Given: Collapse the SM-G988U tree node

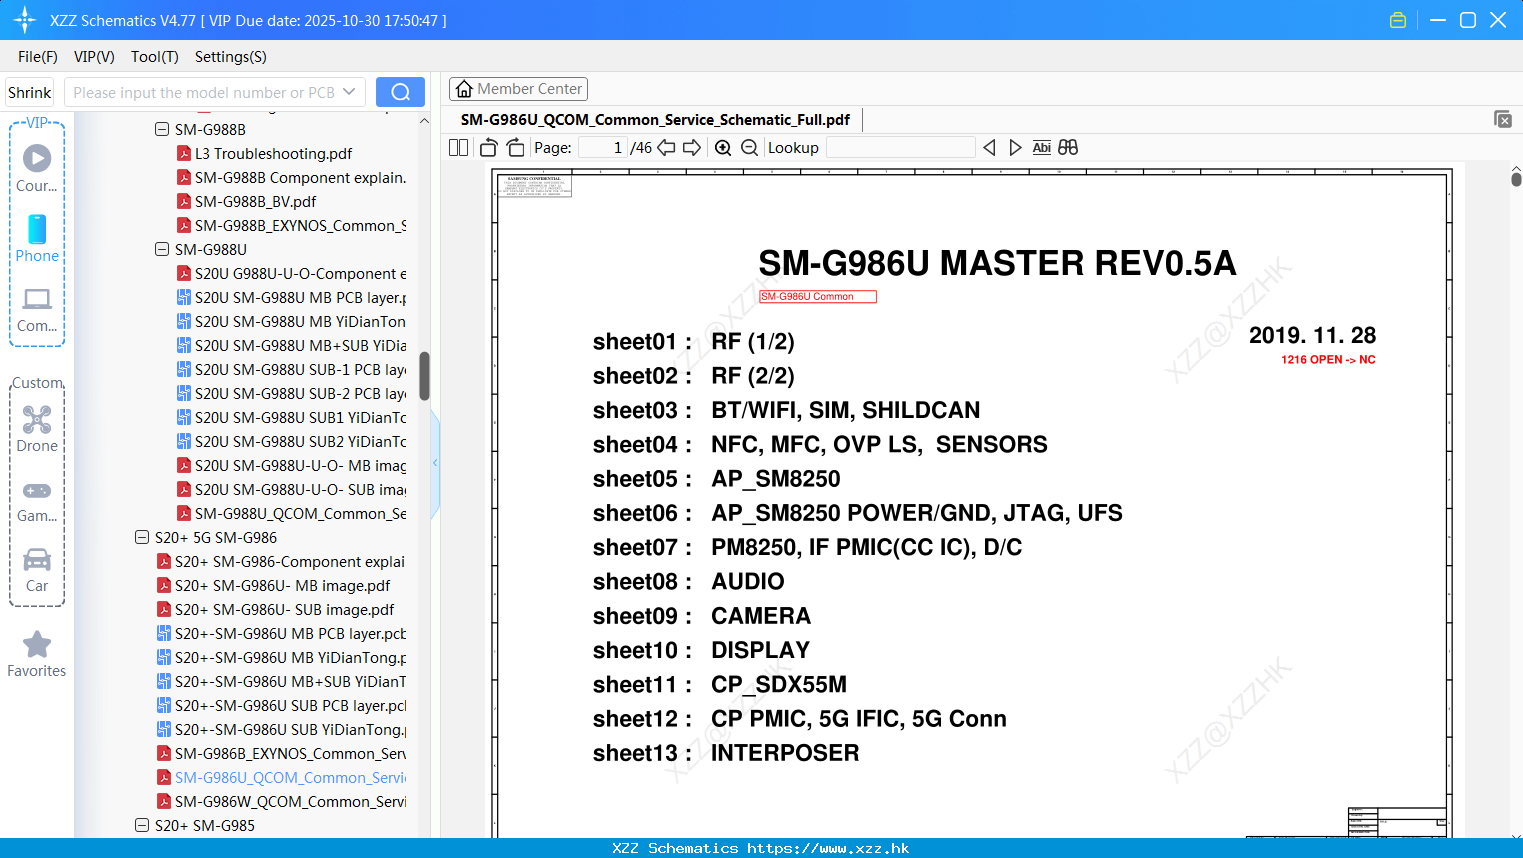Looking at the screenshot, I should 162,249.
